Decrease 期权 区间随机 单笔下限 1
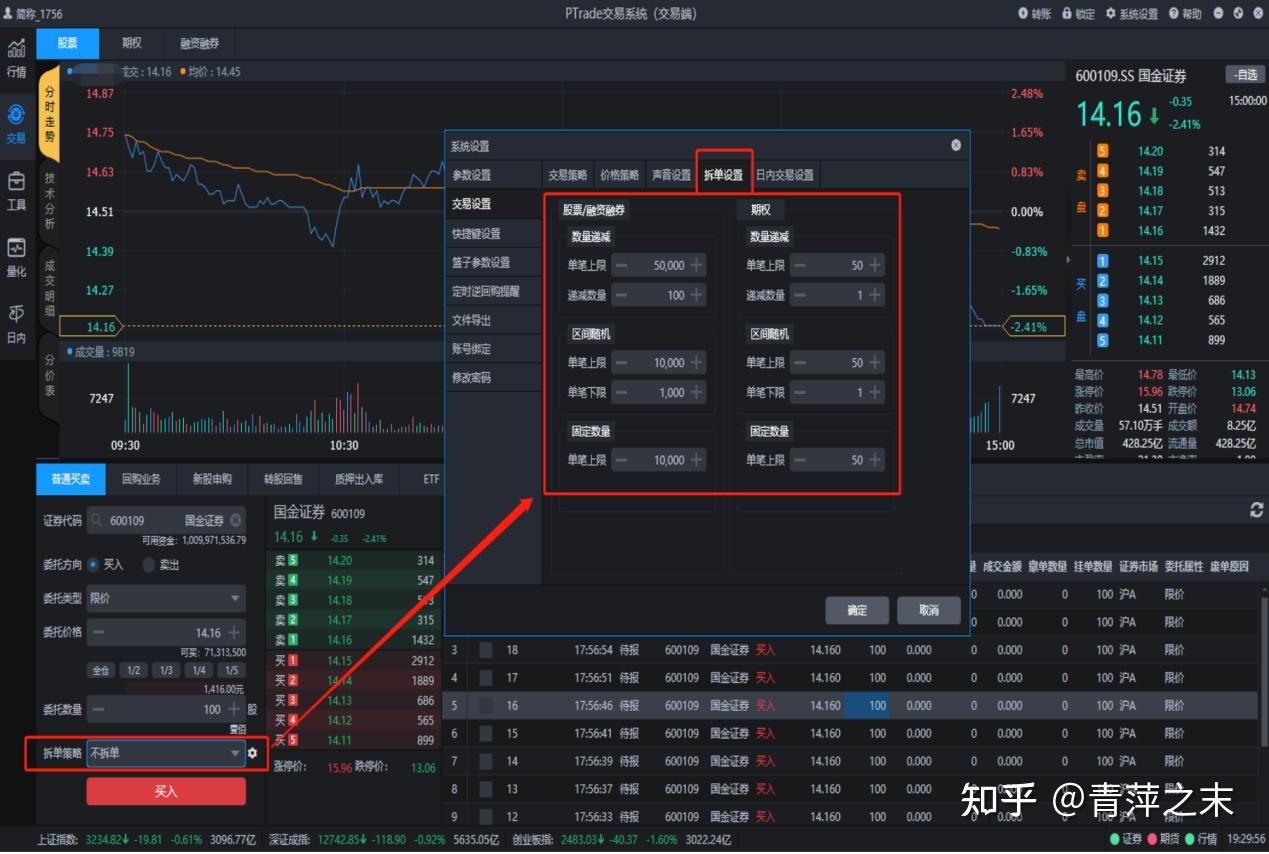1269x854 pixels. point(800,392)
